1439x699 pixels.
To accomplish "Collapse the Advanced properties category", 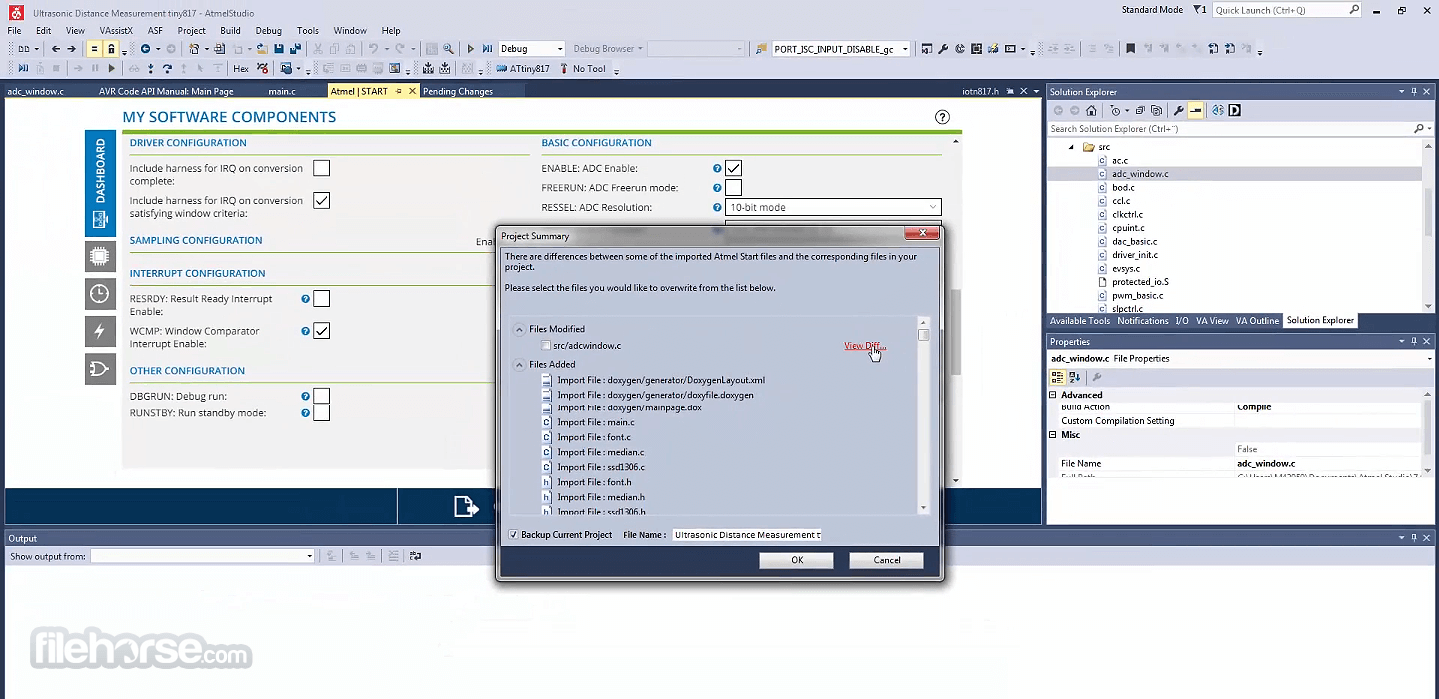I will click(x=1052, y=395).
